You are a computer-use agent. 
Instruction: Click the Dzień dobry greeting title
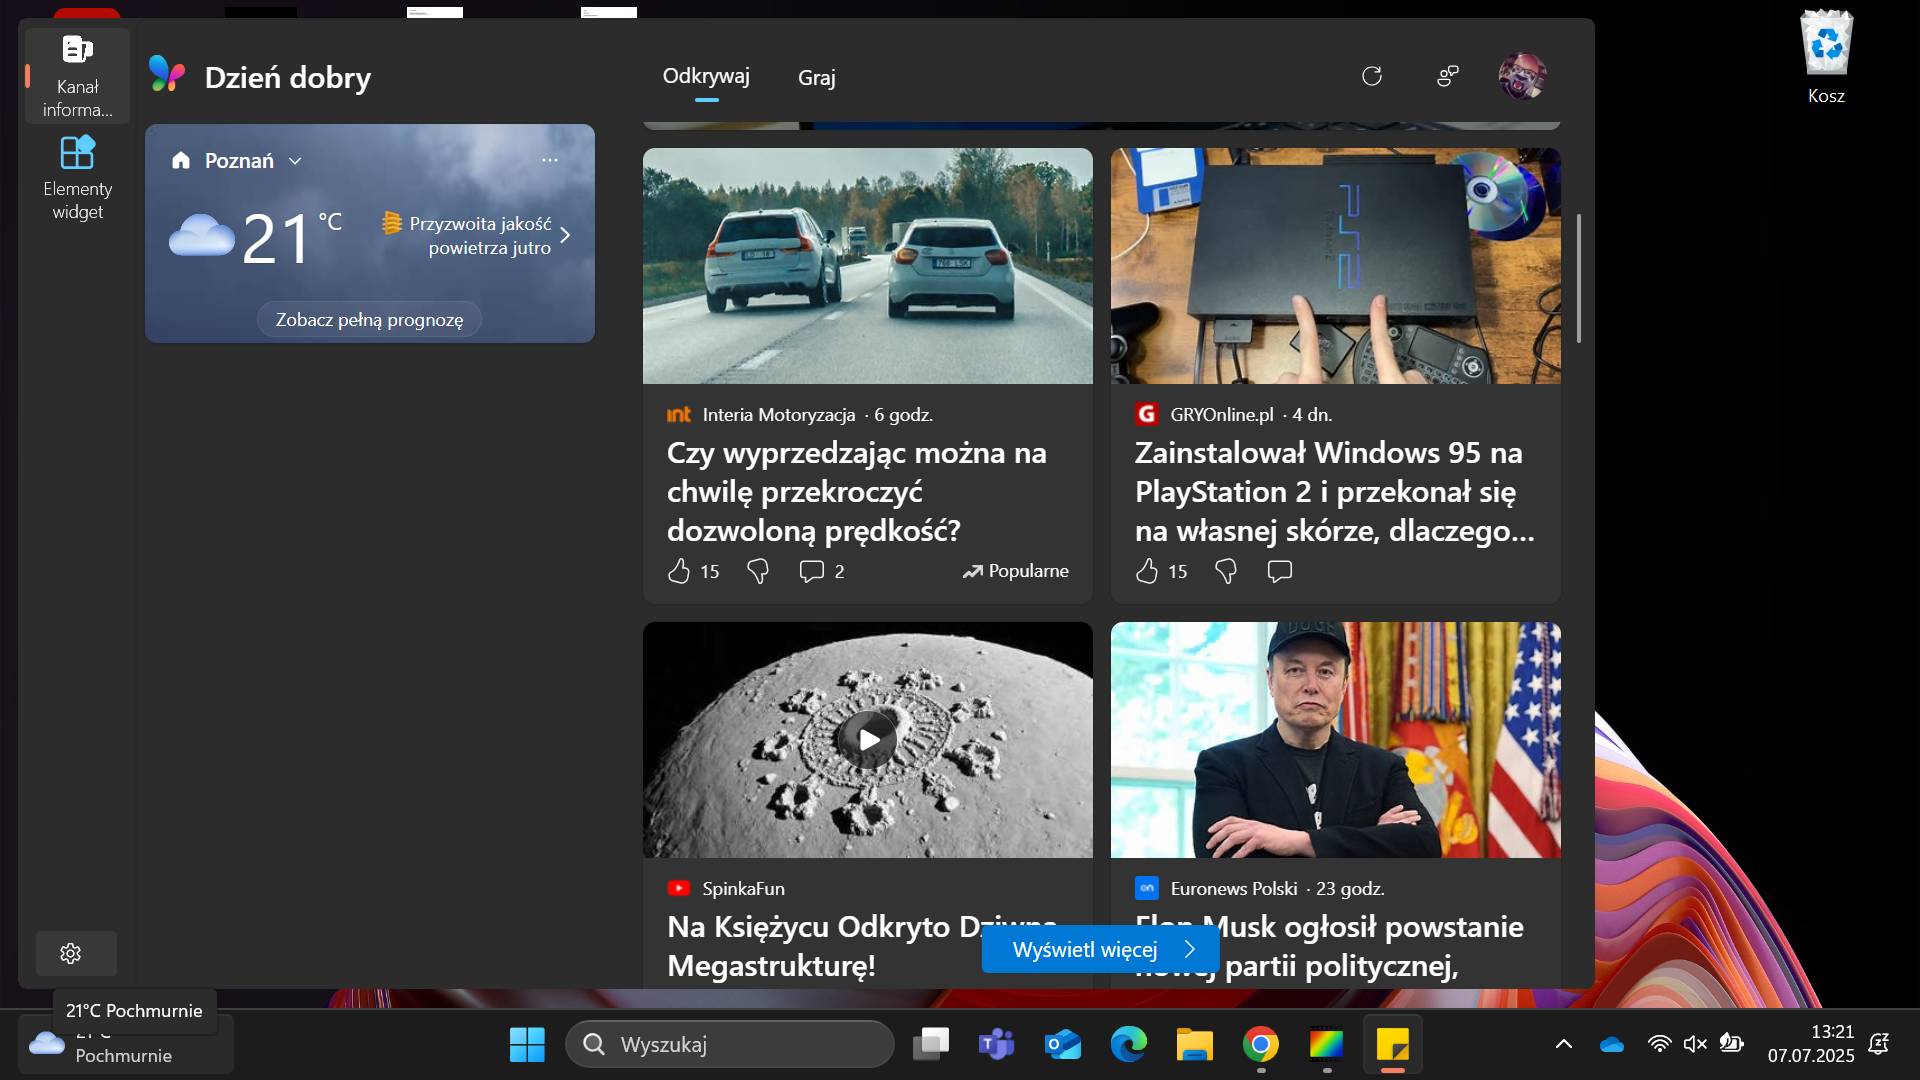pyautogui.click(x=288, y=77)
